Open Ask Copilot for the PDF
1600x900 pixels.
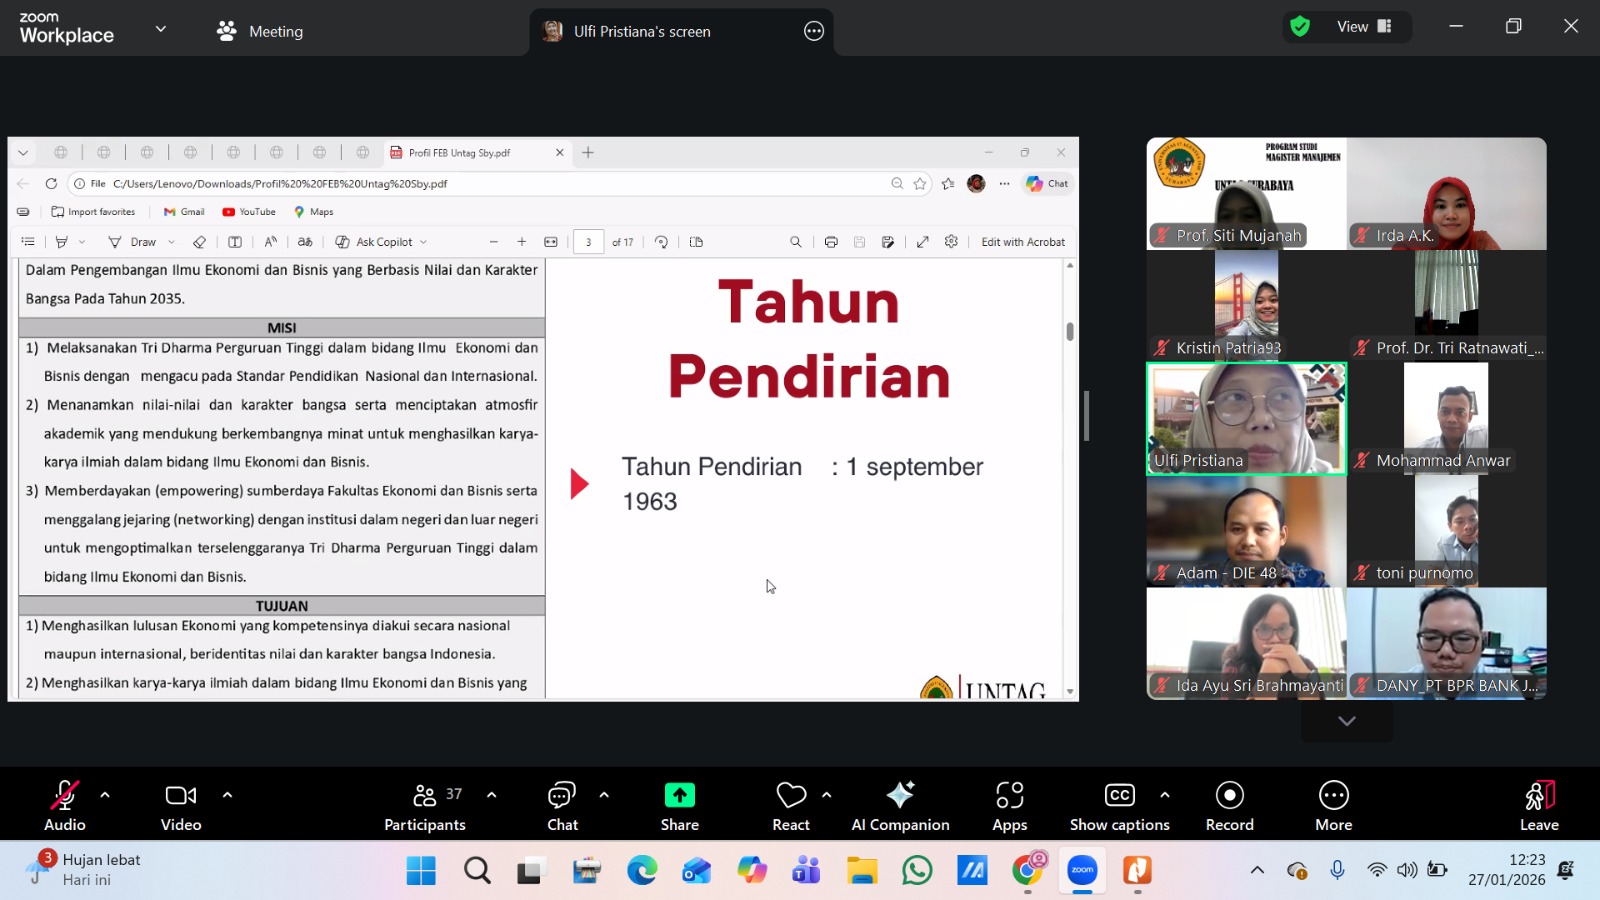click(378, 241)
